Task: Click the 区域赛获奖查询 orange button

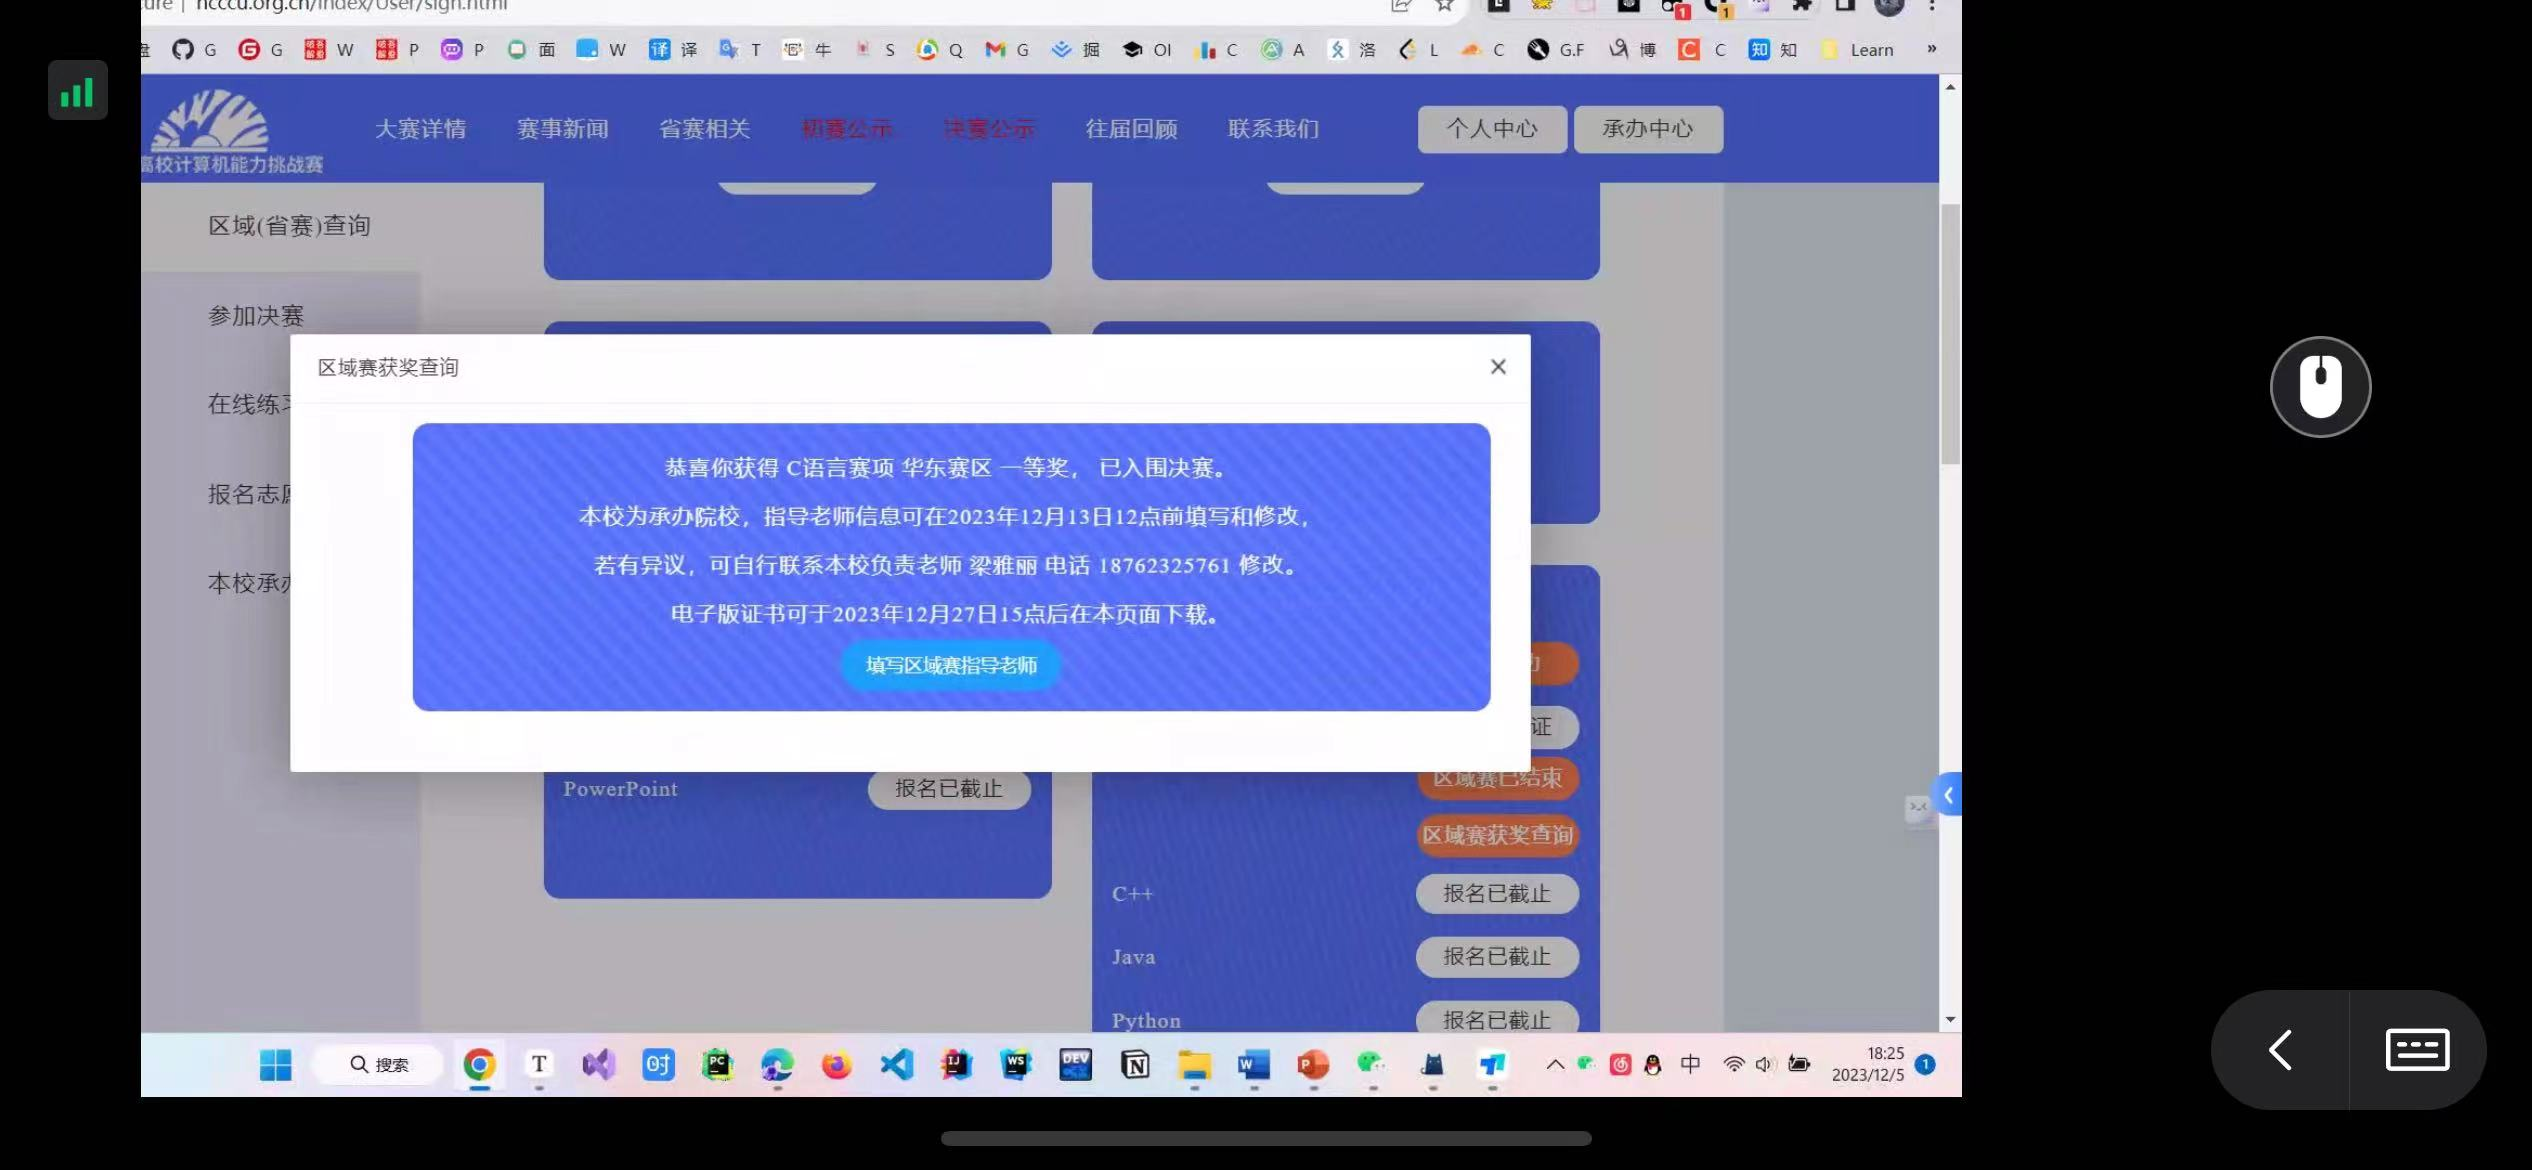Action: (1497, 835)
